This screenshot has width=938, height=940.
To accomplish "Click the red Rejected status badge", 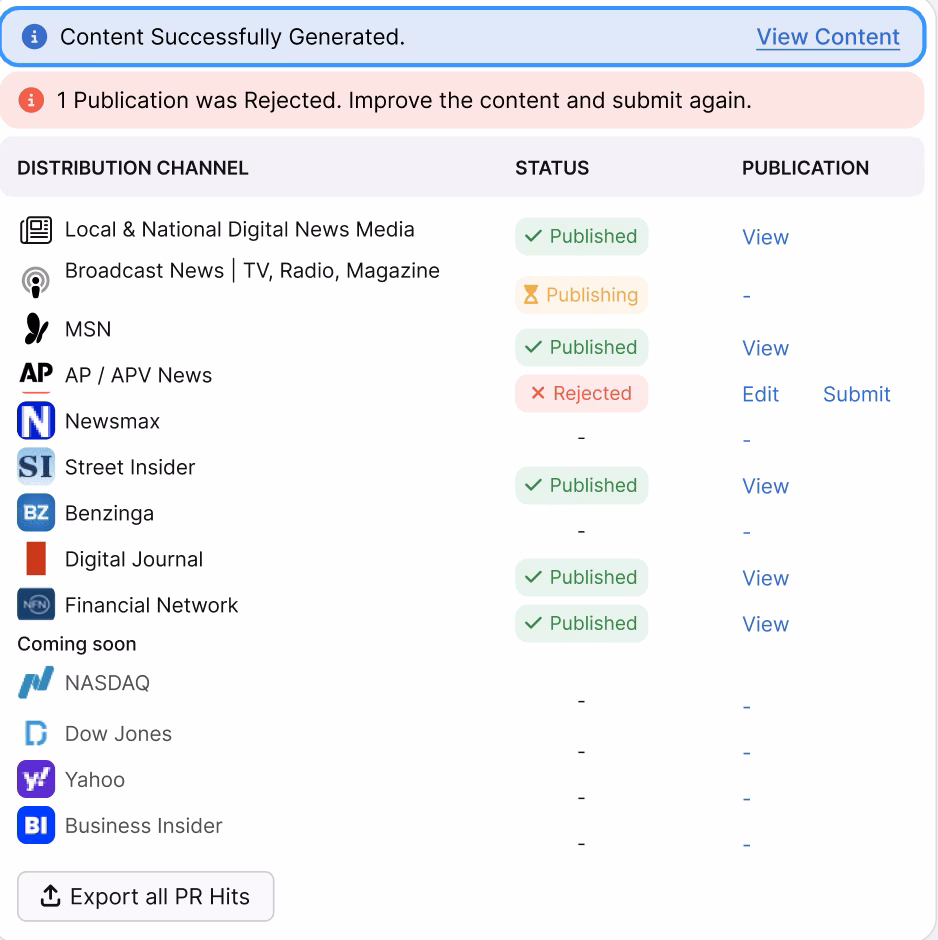I will [x=581, y=393].
